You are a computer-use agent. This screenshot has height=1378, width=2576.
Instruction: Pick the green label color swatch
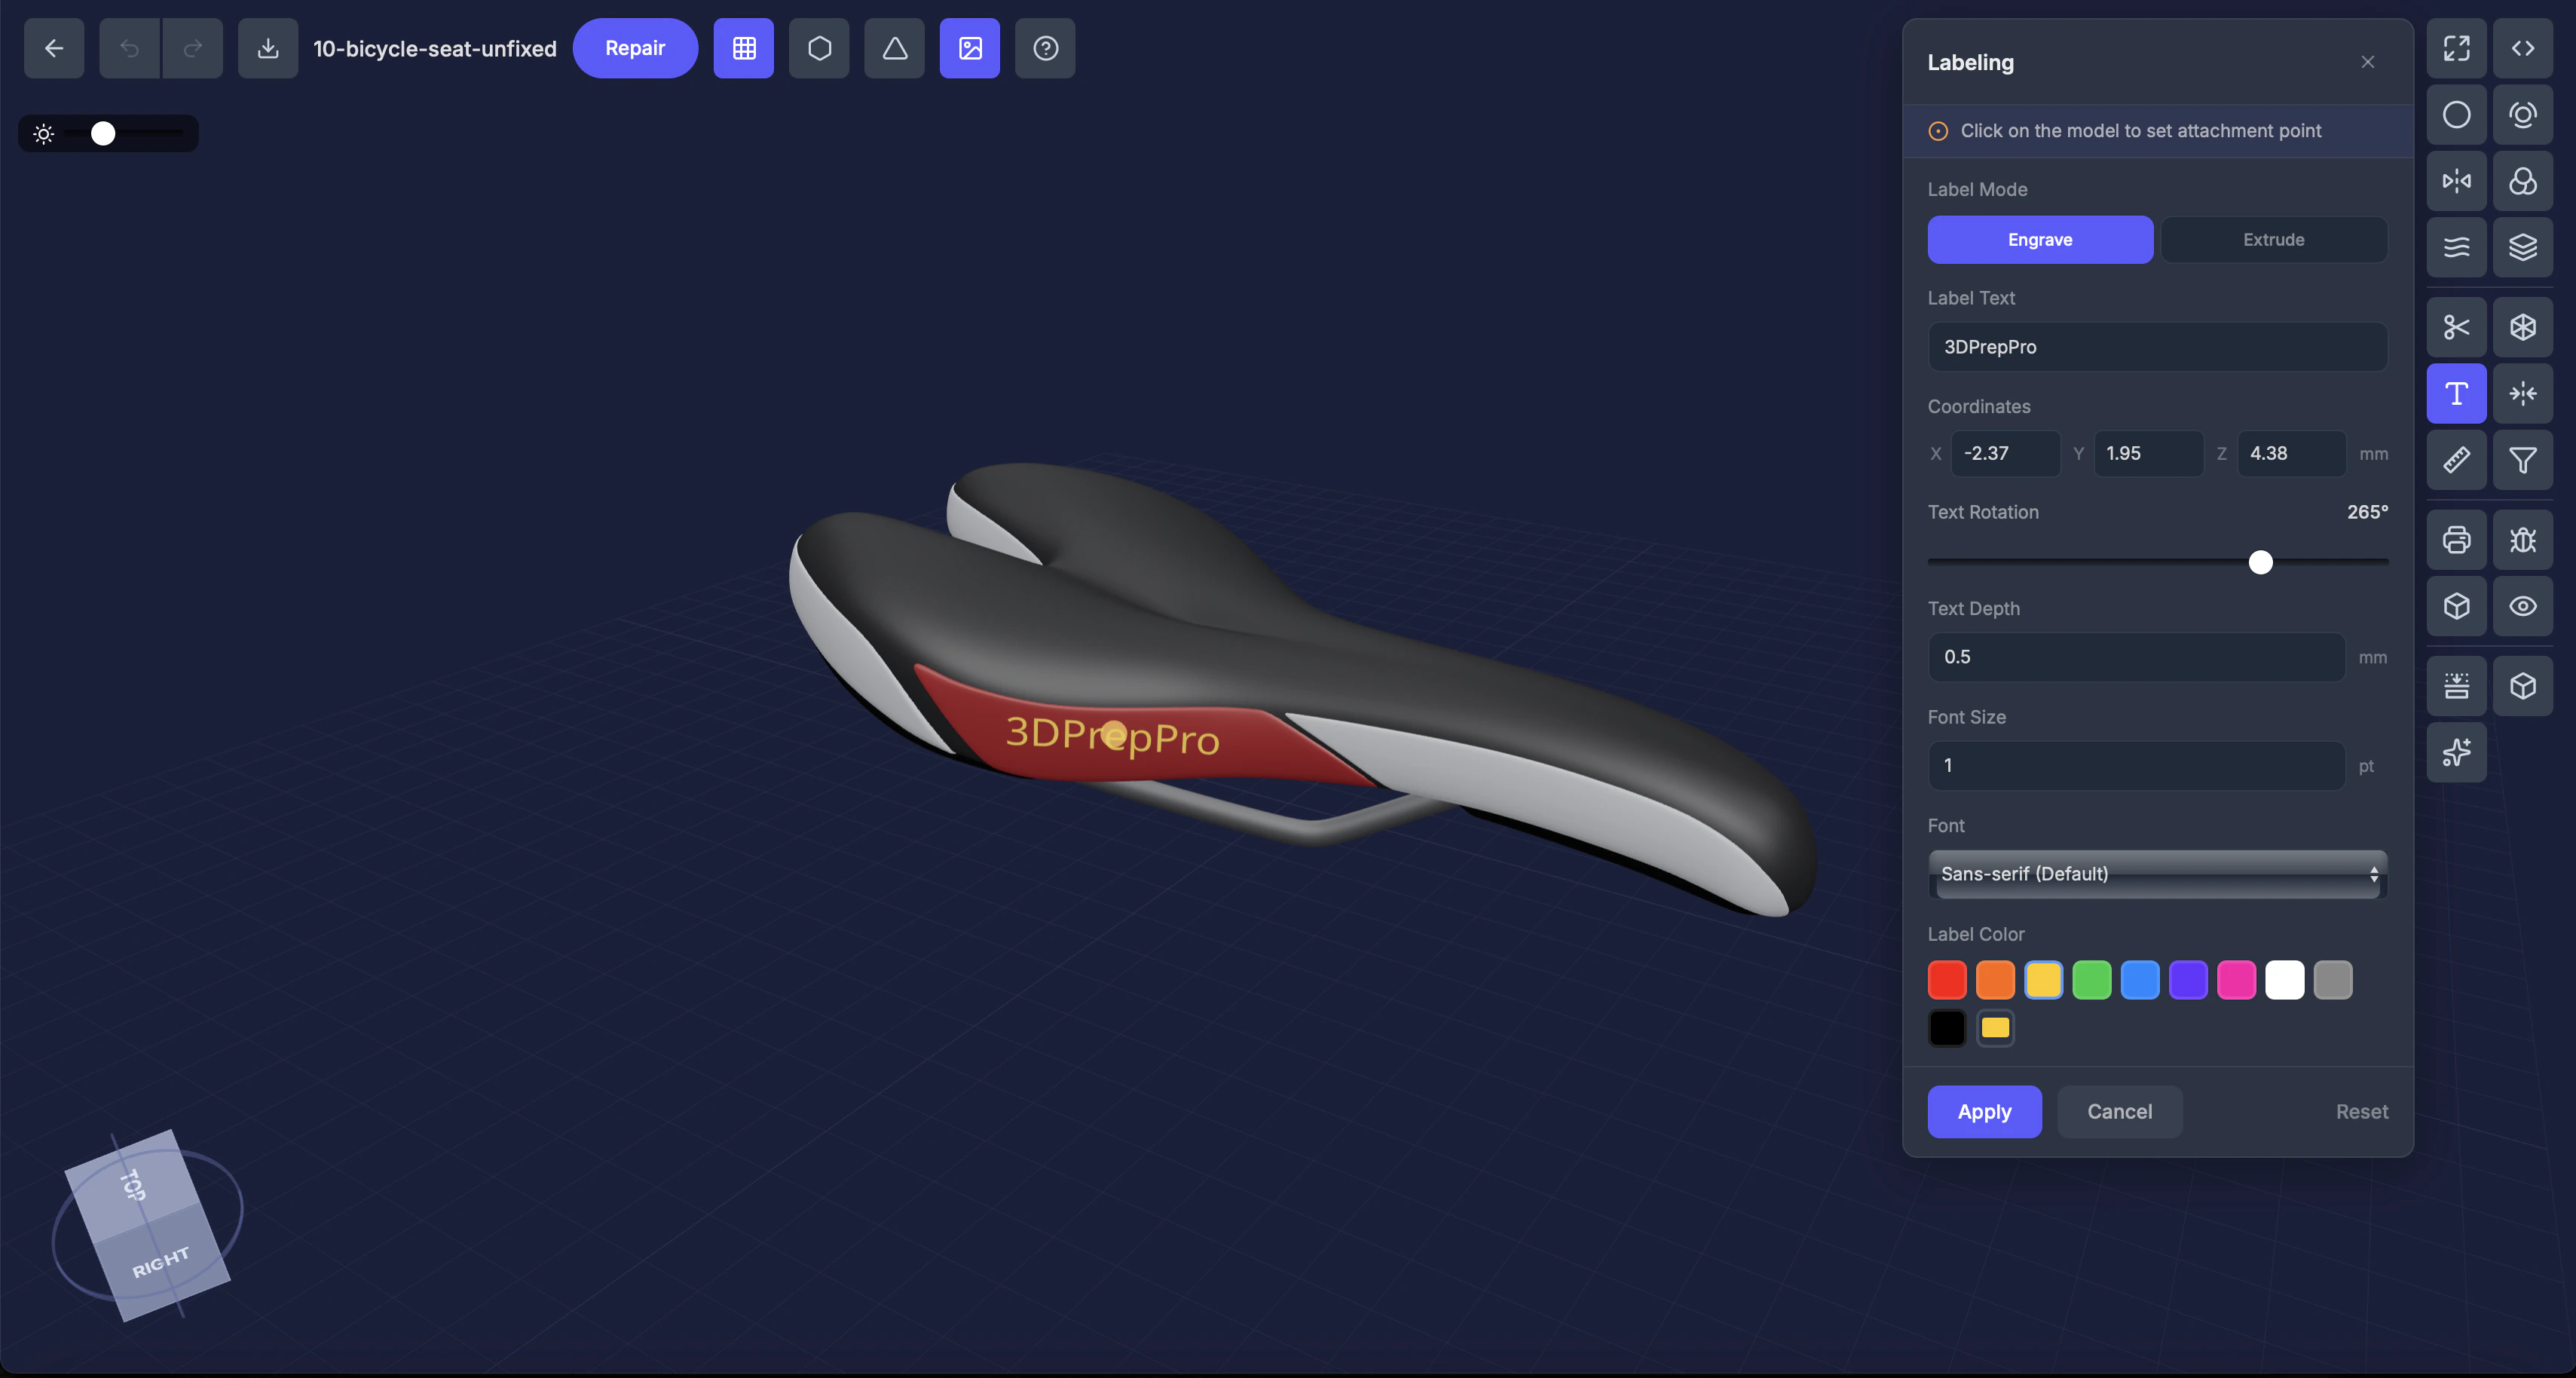[x=2092, y=980]
